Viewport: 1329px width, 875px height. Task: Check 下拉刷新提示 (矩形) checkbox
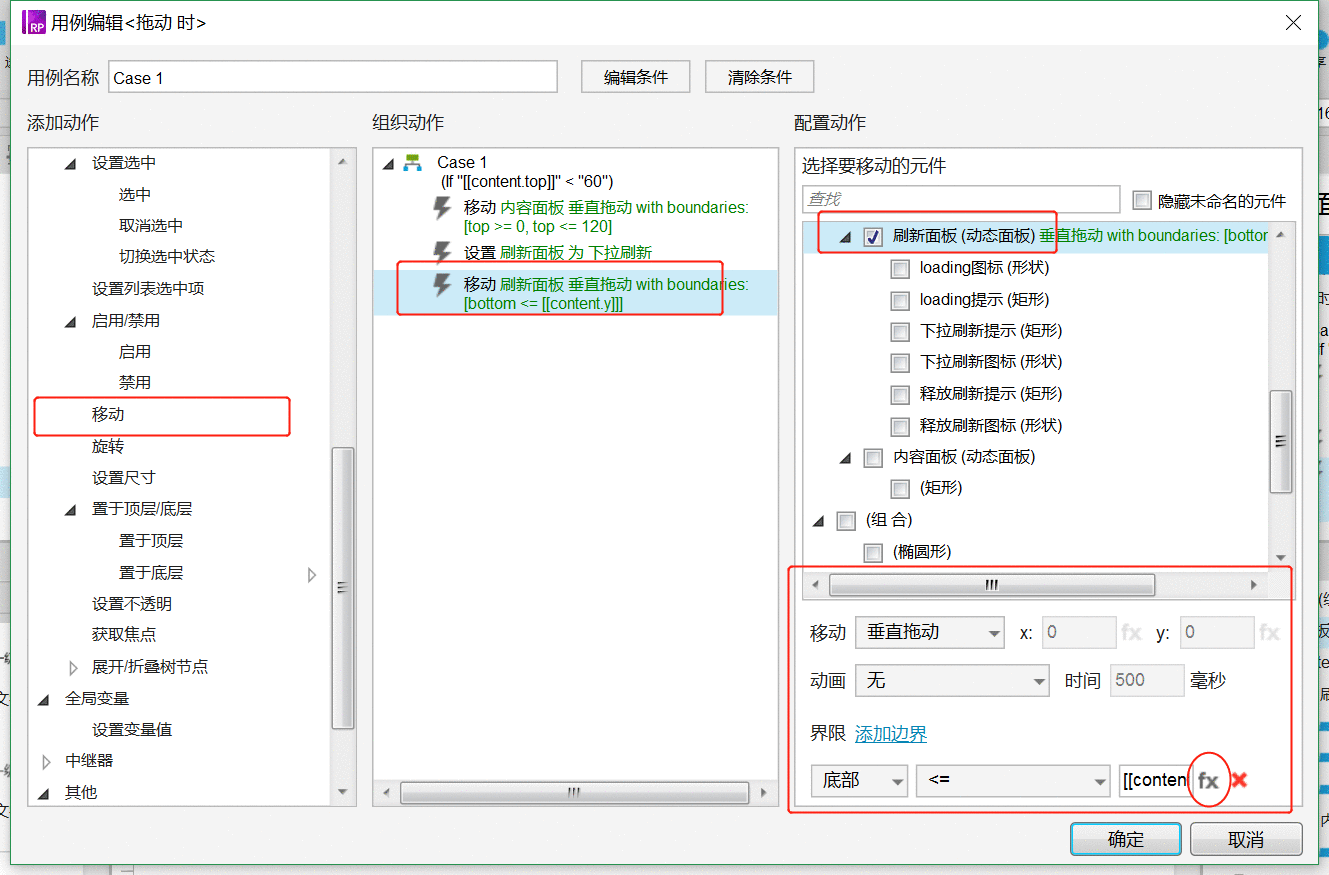coord(900,332)
